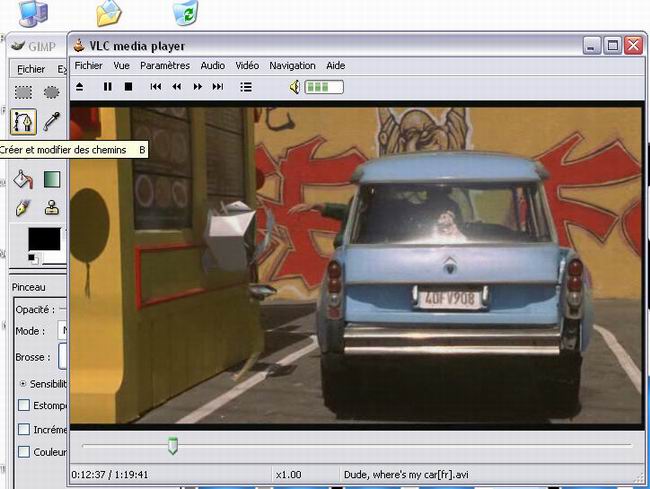Open the Recycle Bin desktop icon
650x489 pixels.
pyautogui.click(x=186, y=12)
